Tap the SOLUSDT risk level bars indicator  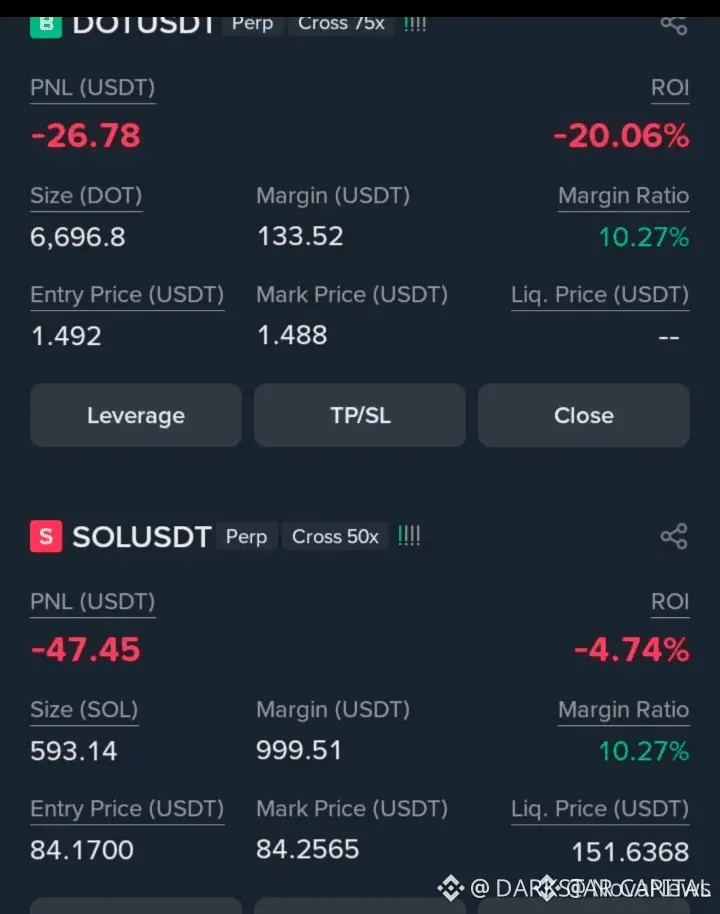tap(409, 536)
